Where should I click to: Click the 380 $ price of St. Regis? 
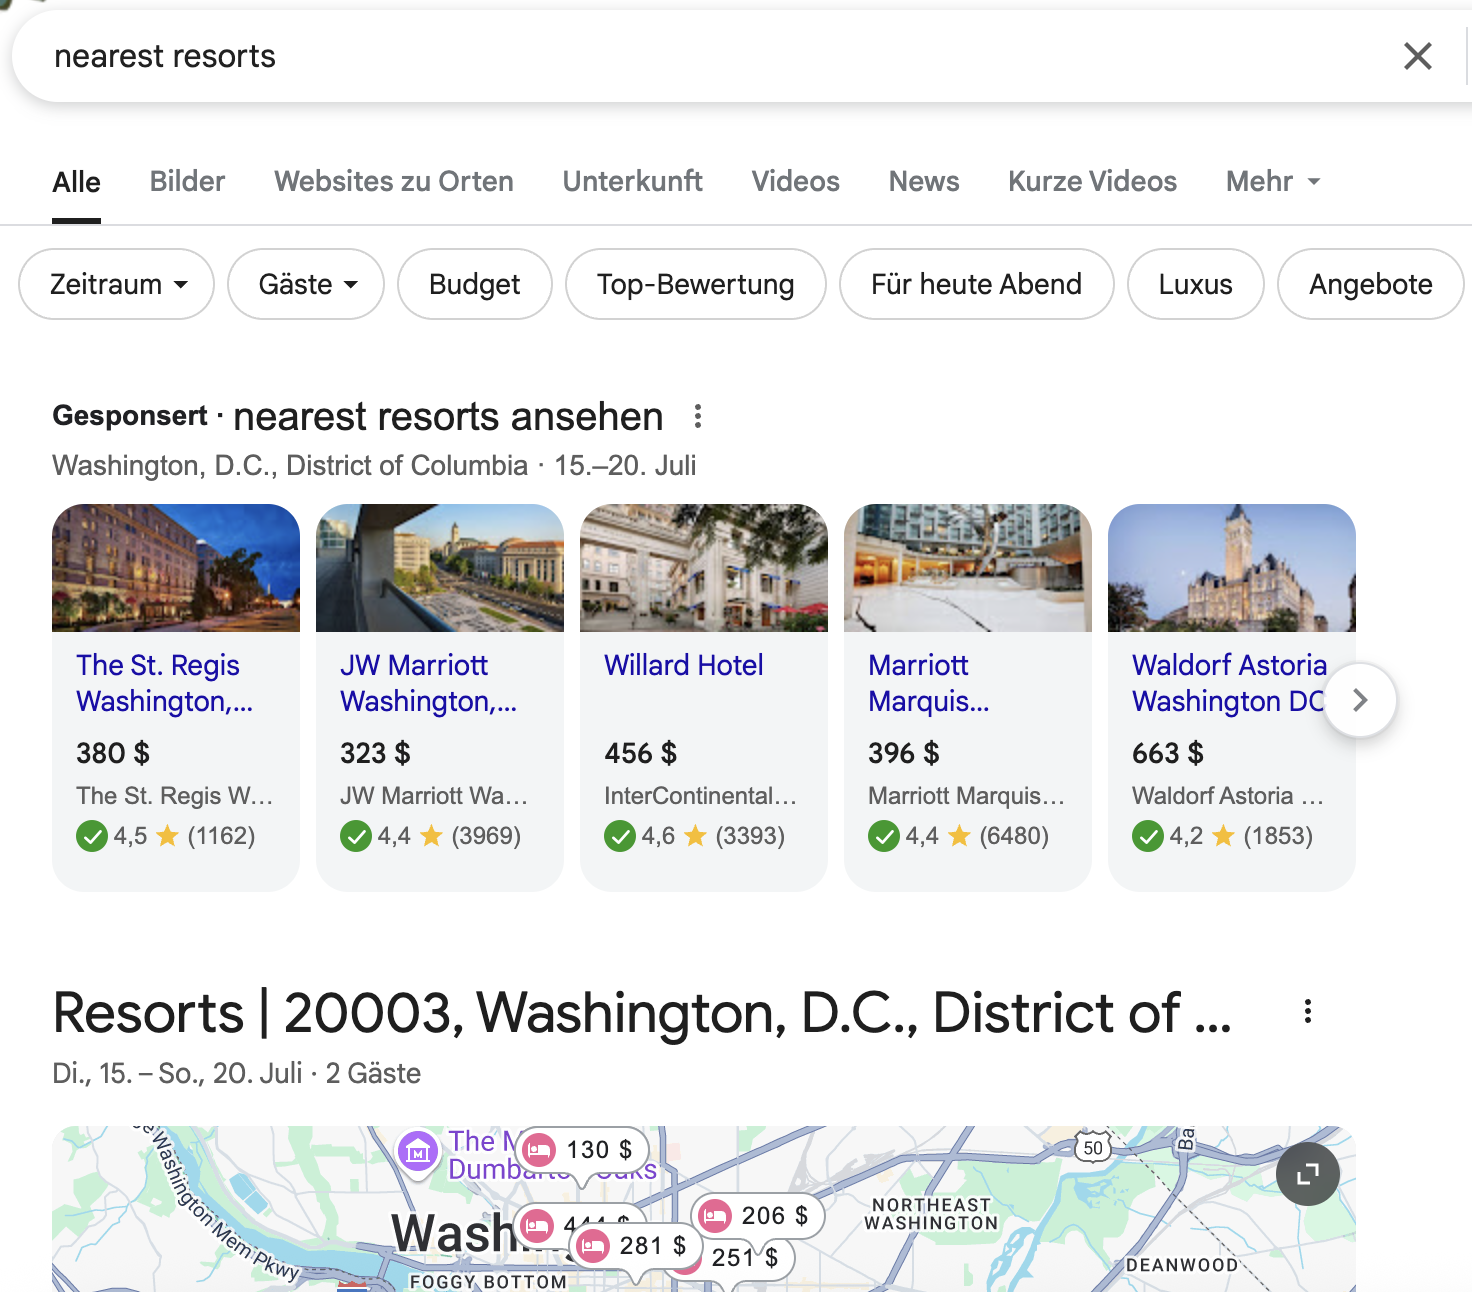[x=113, y=753]
